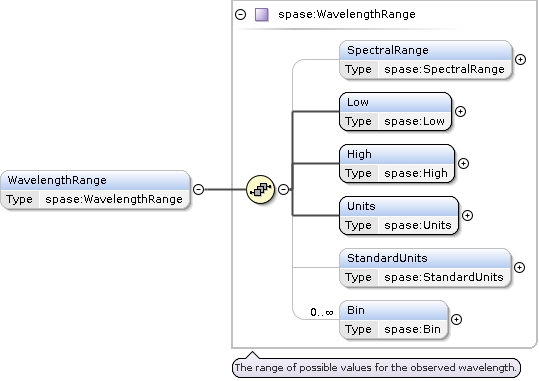Select the SpectralRange element node
Viewport: 539px width, 381px height.
click(x=426, y=60)
